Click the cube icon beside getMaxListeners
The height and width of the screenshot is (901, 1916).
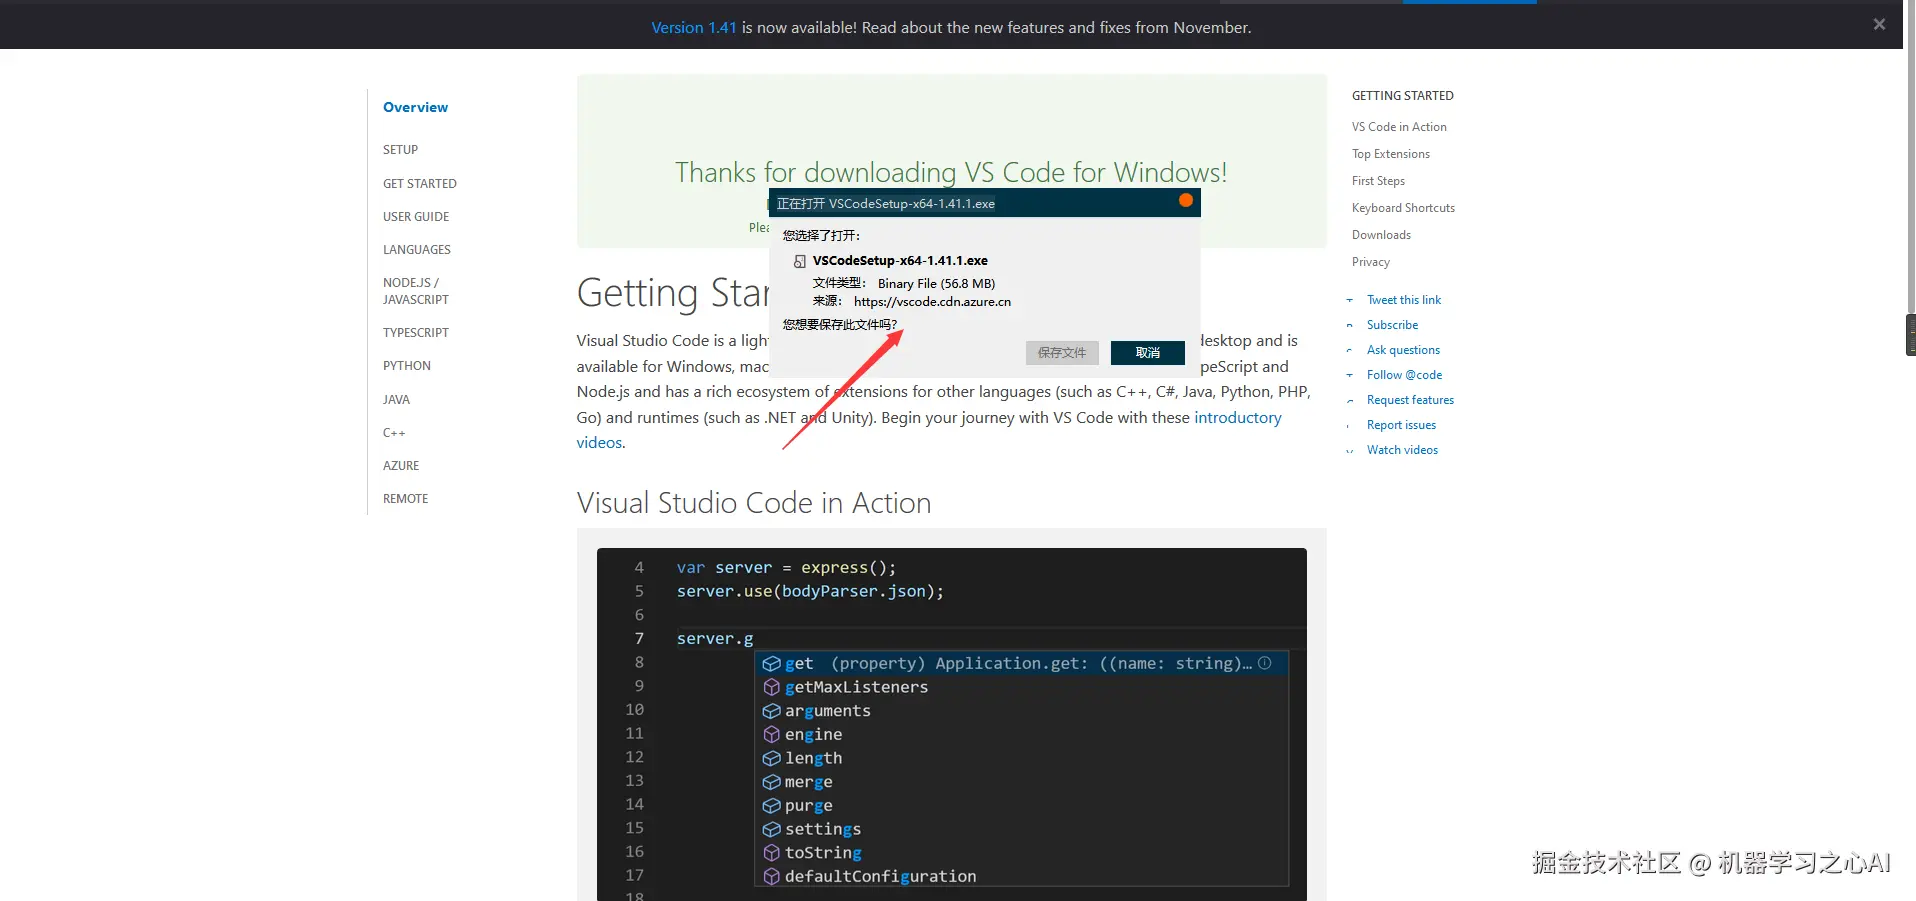(x=771, y=687)
